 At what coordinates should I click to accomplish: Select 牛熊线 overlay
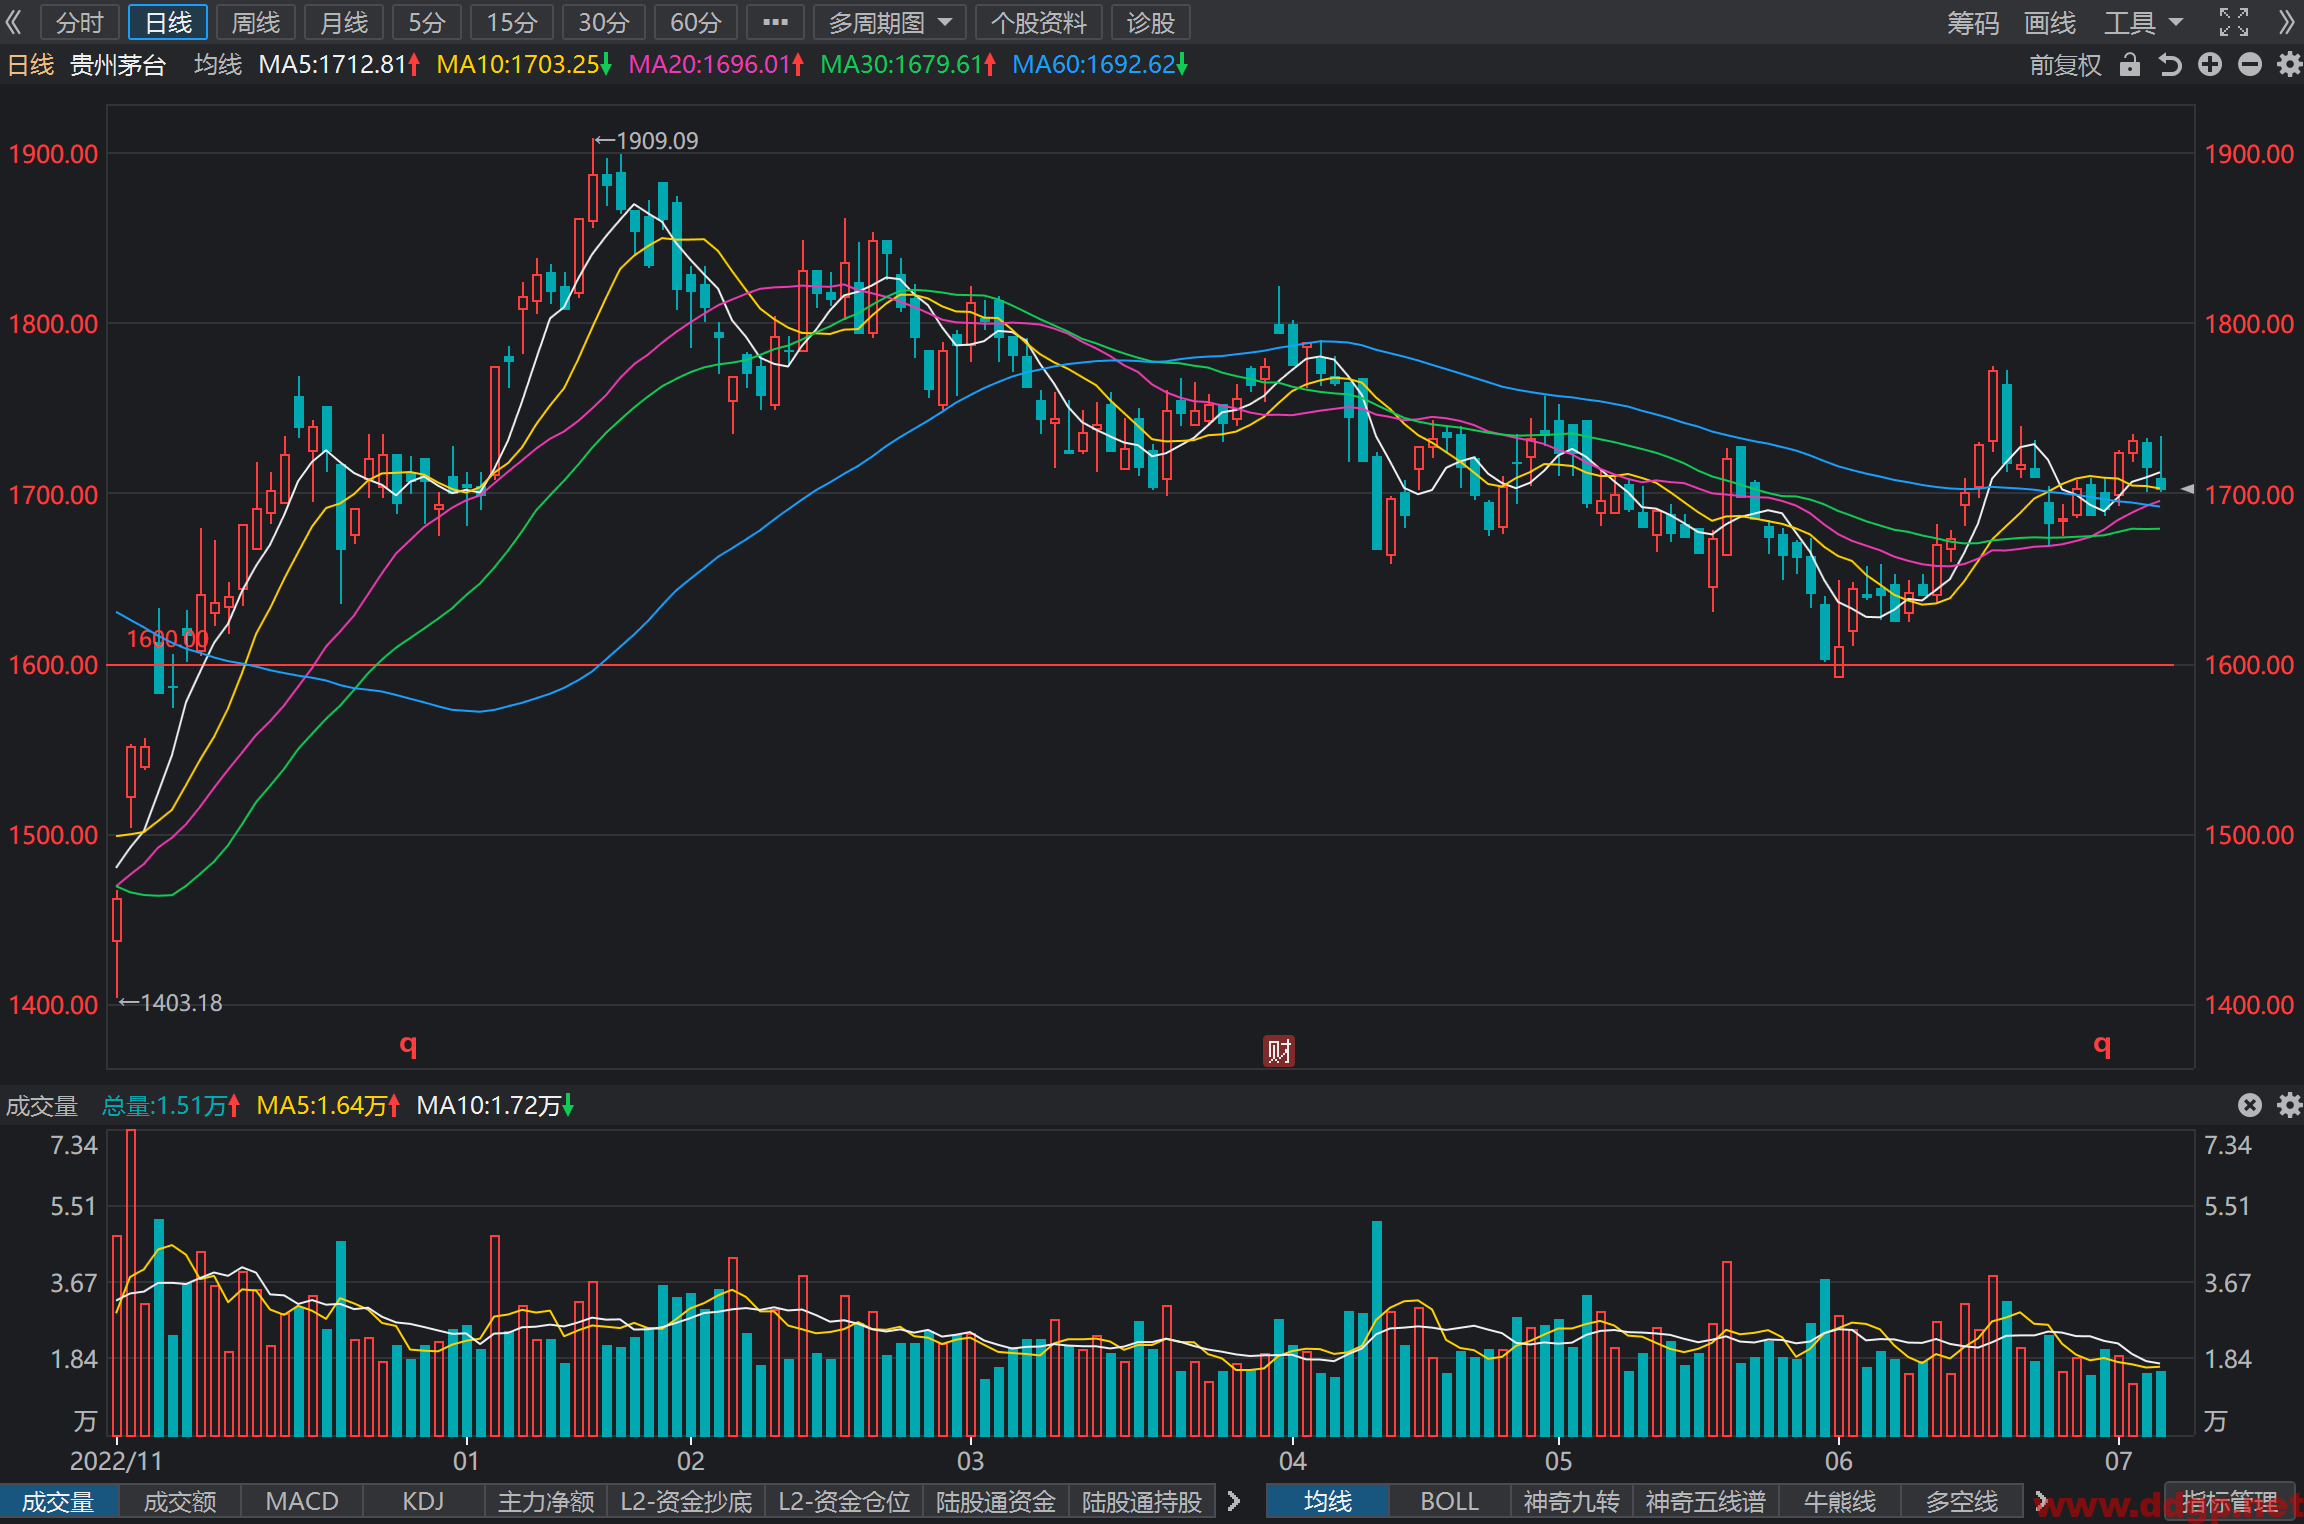point(1840,1501)
